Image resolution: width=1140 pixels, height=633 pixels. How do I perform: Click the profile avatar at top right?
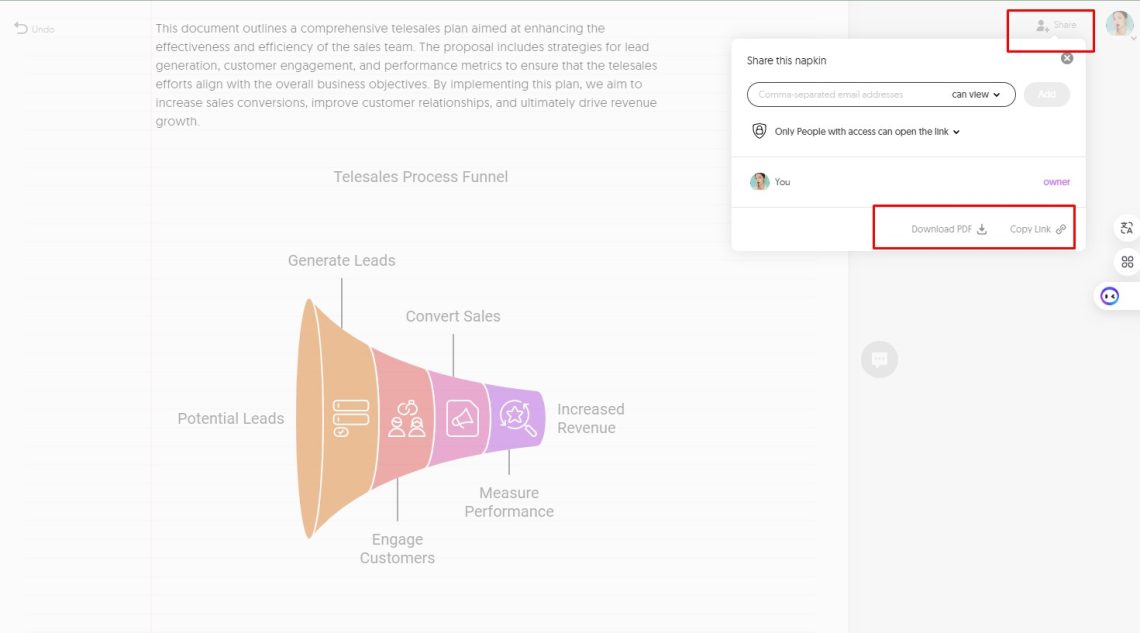[1119, 25]
